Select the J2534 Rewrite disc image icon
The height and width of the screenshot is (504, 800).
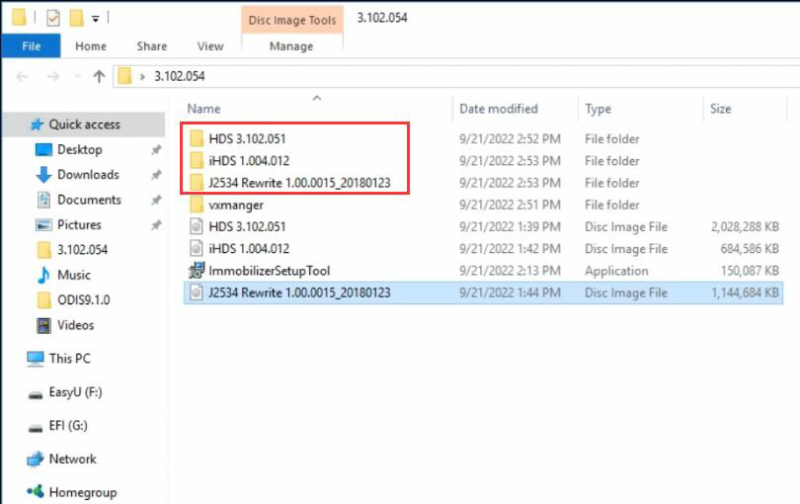pos(196,292)
